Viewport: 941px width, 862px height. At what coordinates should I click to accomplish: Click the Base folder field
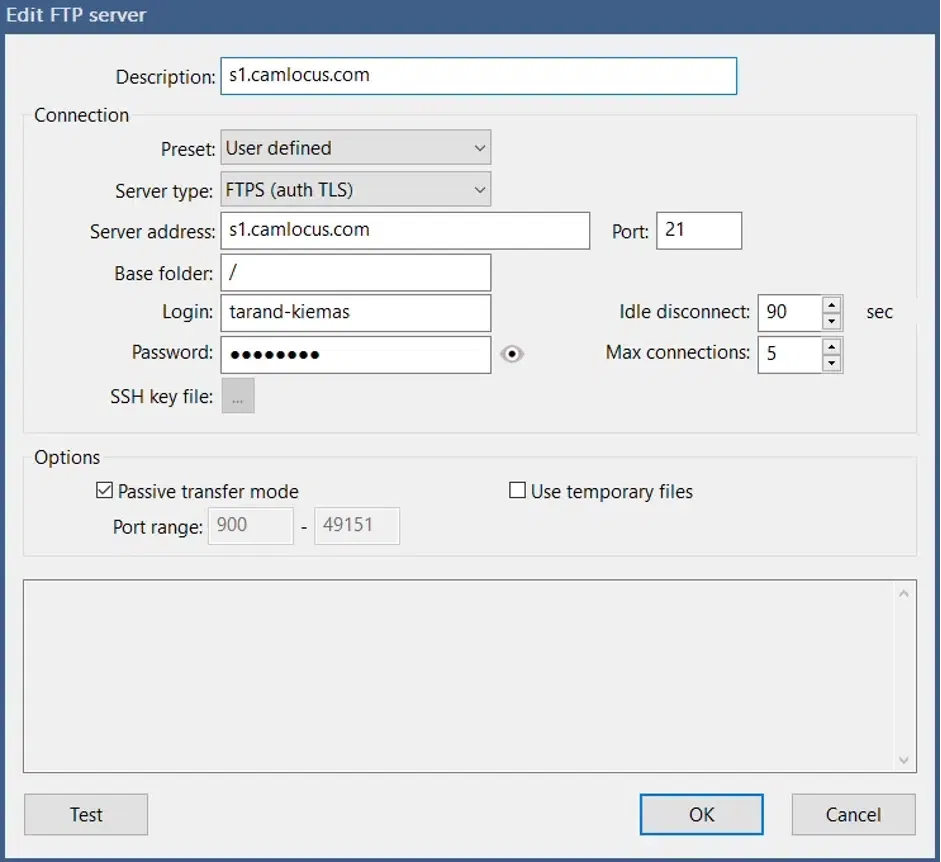click(x=355, y=272)
